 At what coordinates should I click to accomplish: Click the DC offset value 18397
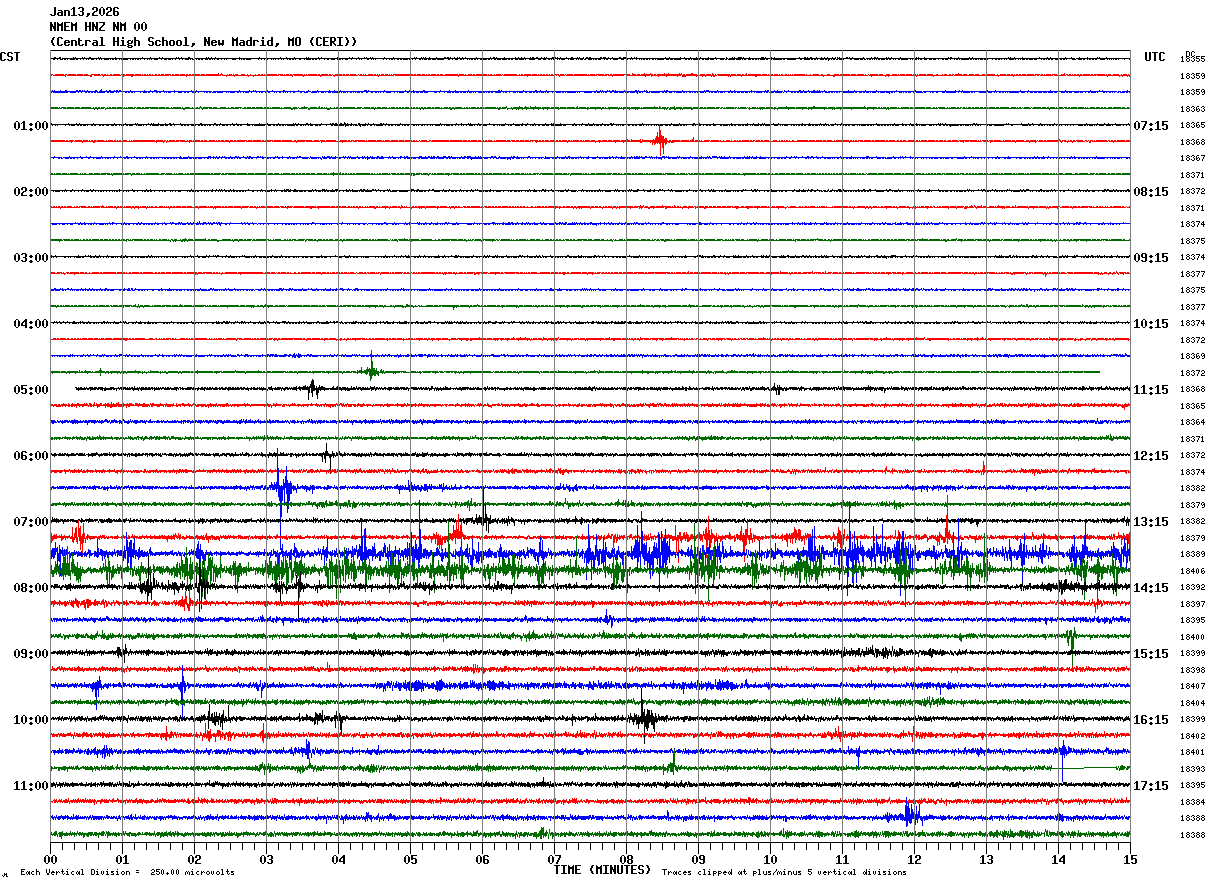point(1192,604)
